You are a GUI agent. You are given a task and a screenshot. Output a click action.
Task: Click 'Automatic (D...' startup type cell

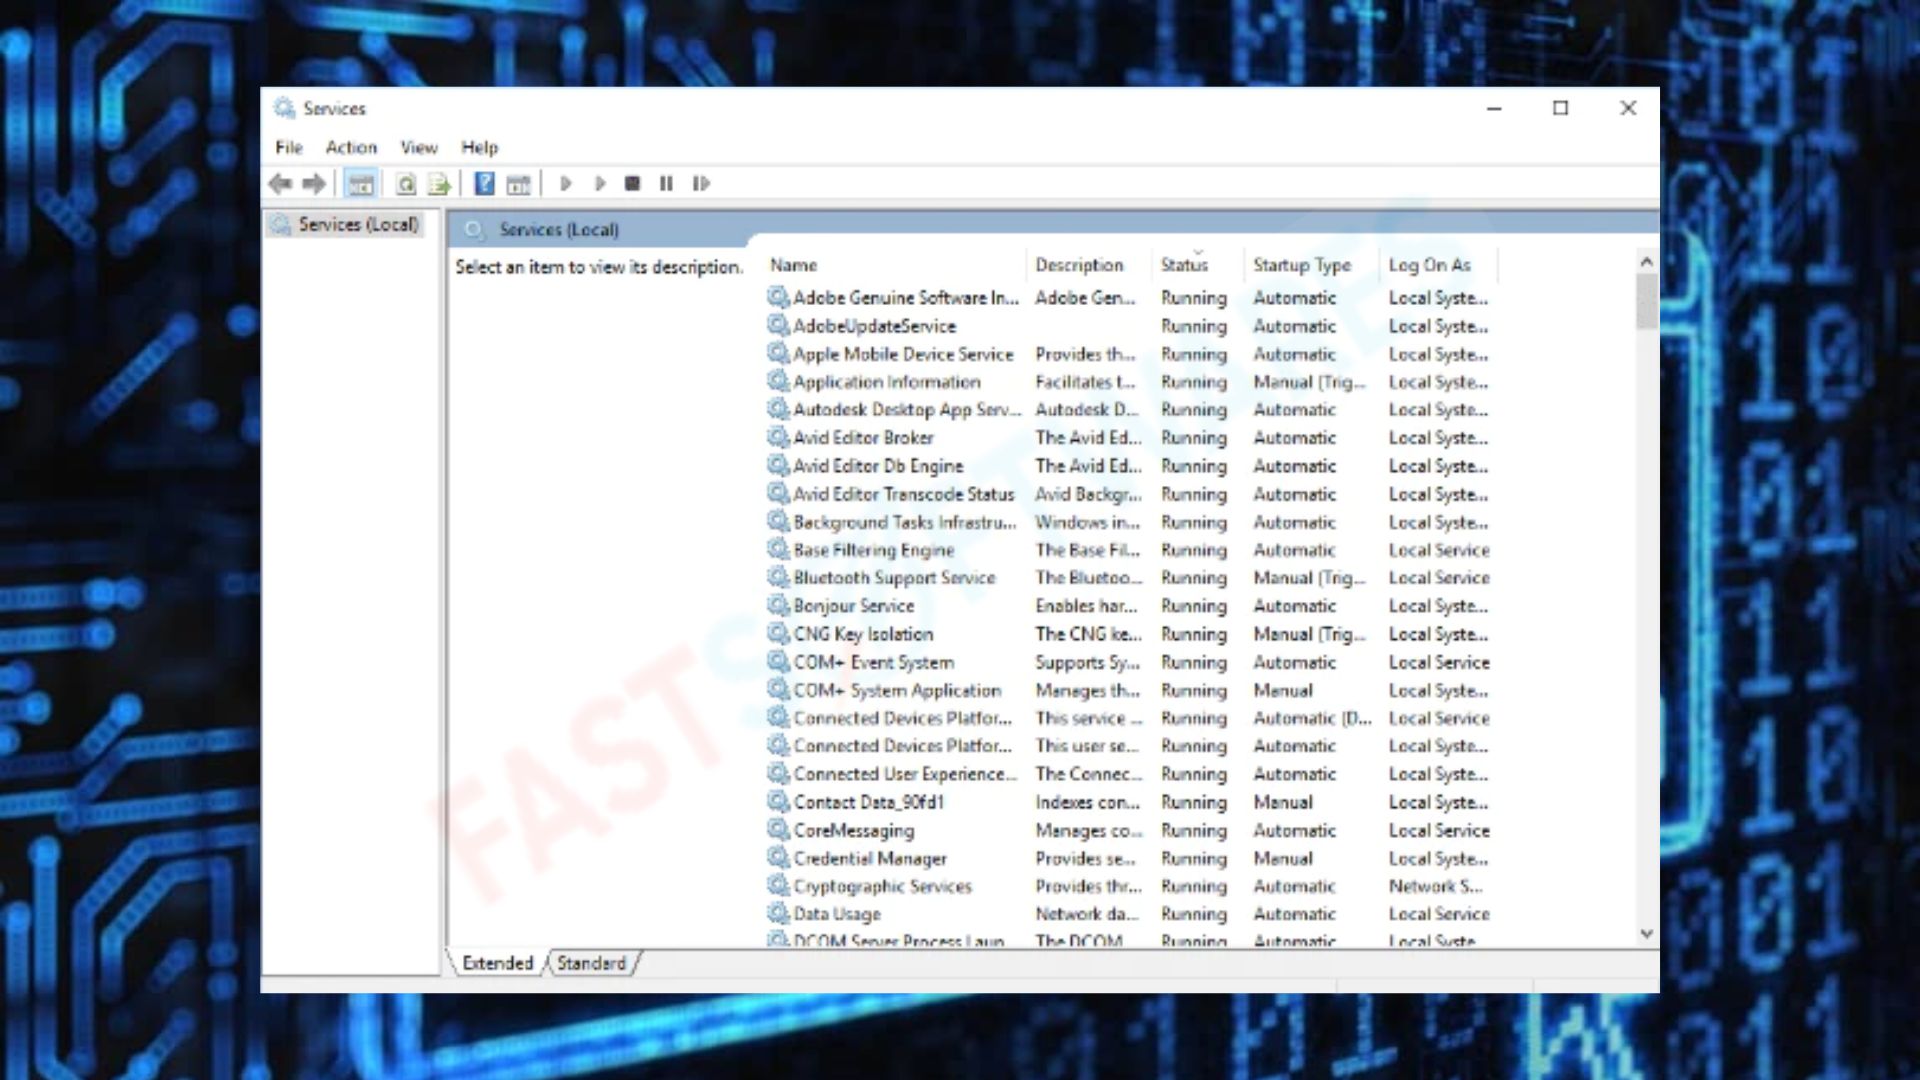click(1312, 717)
